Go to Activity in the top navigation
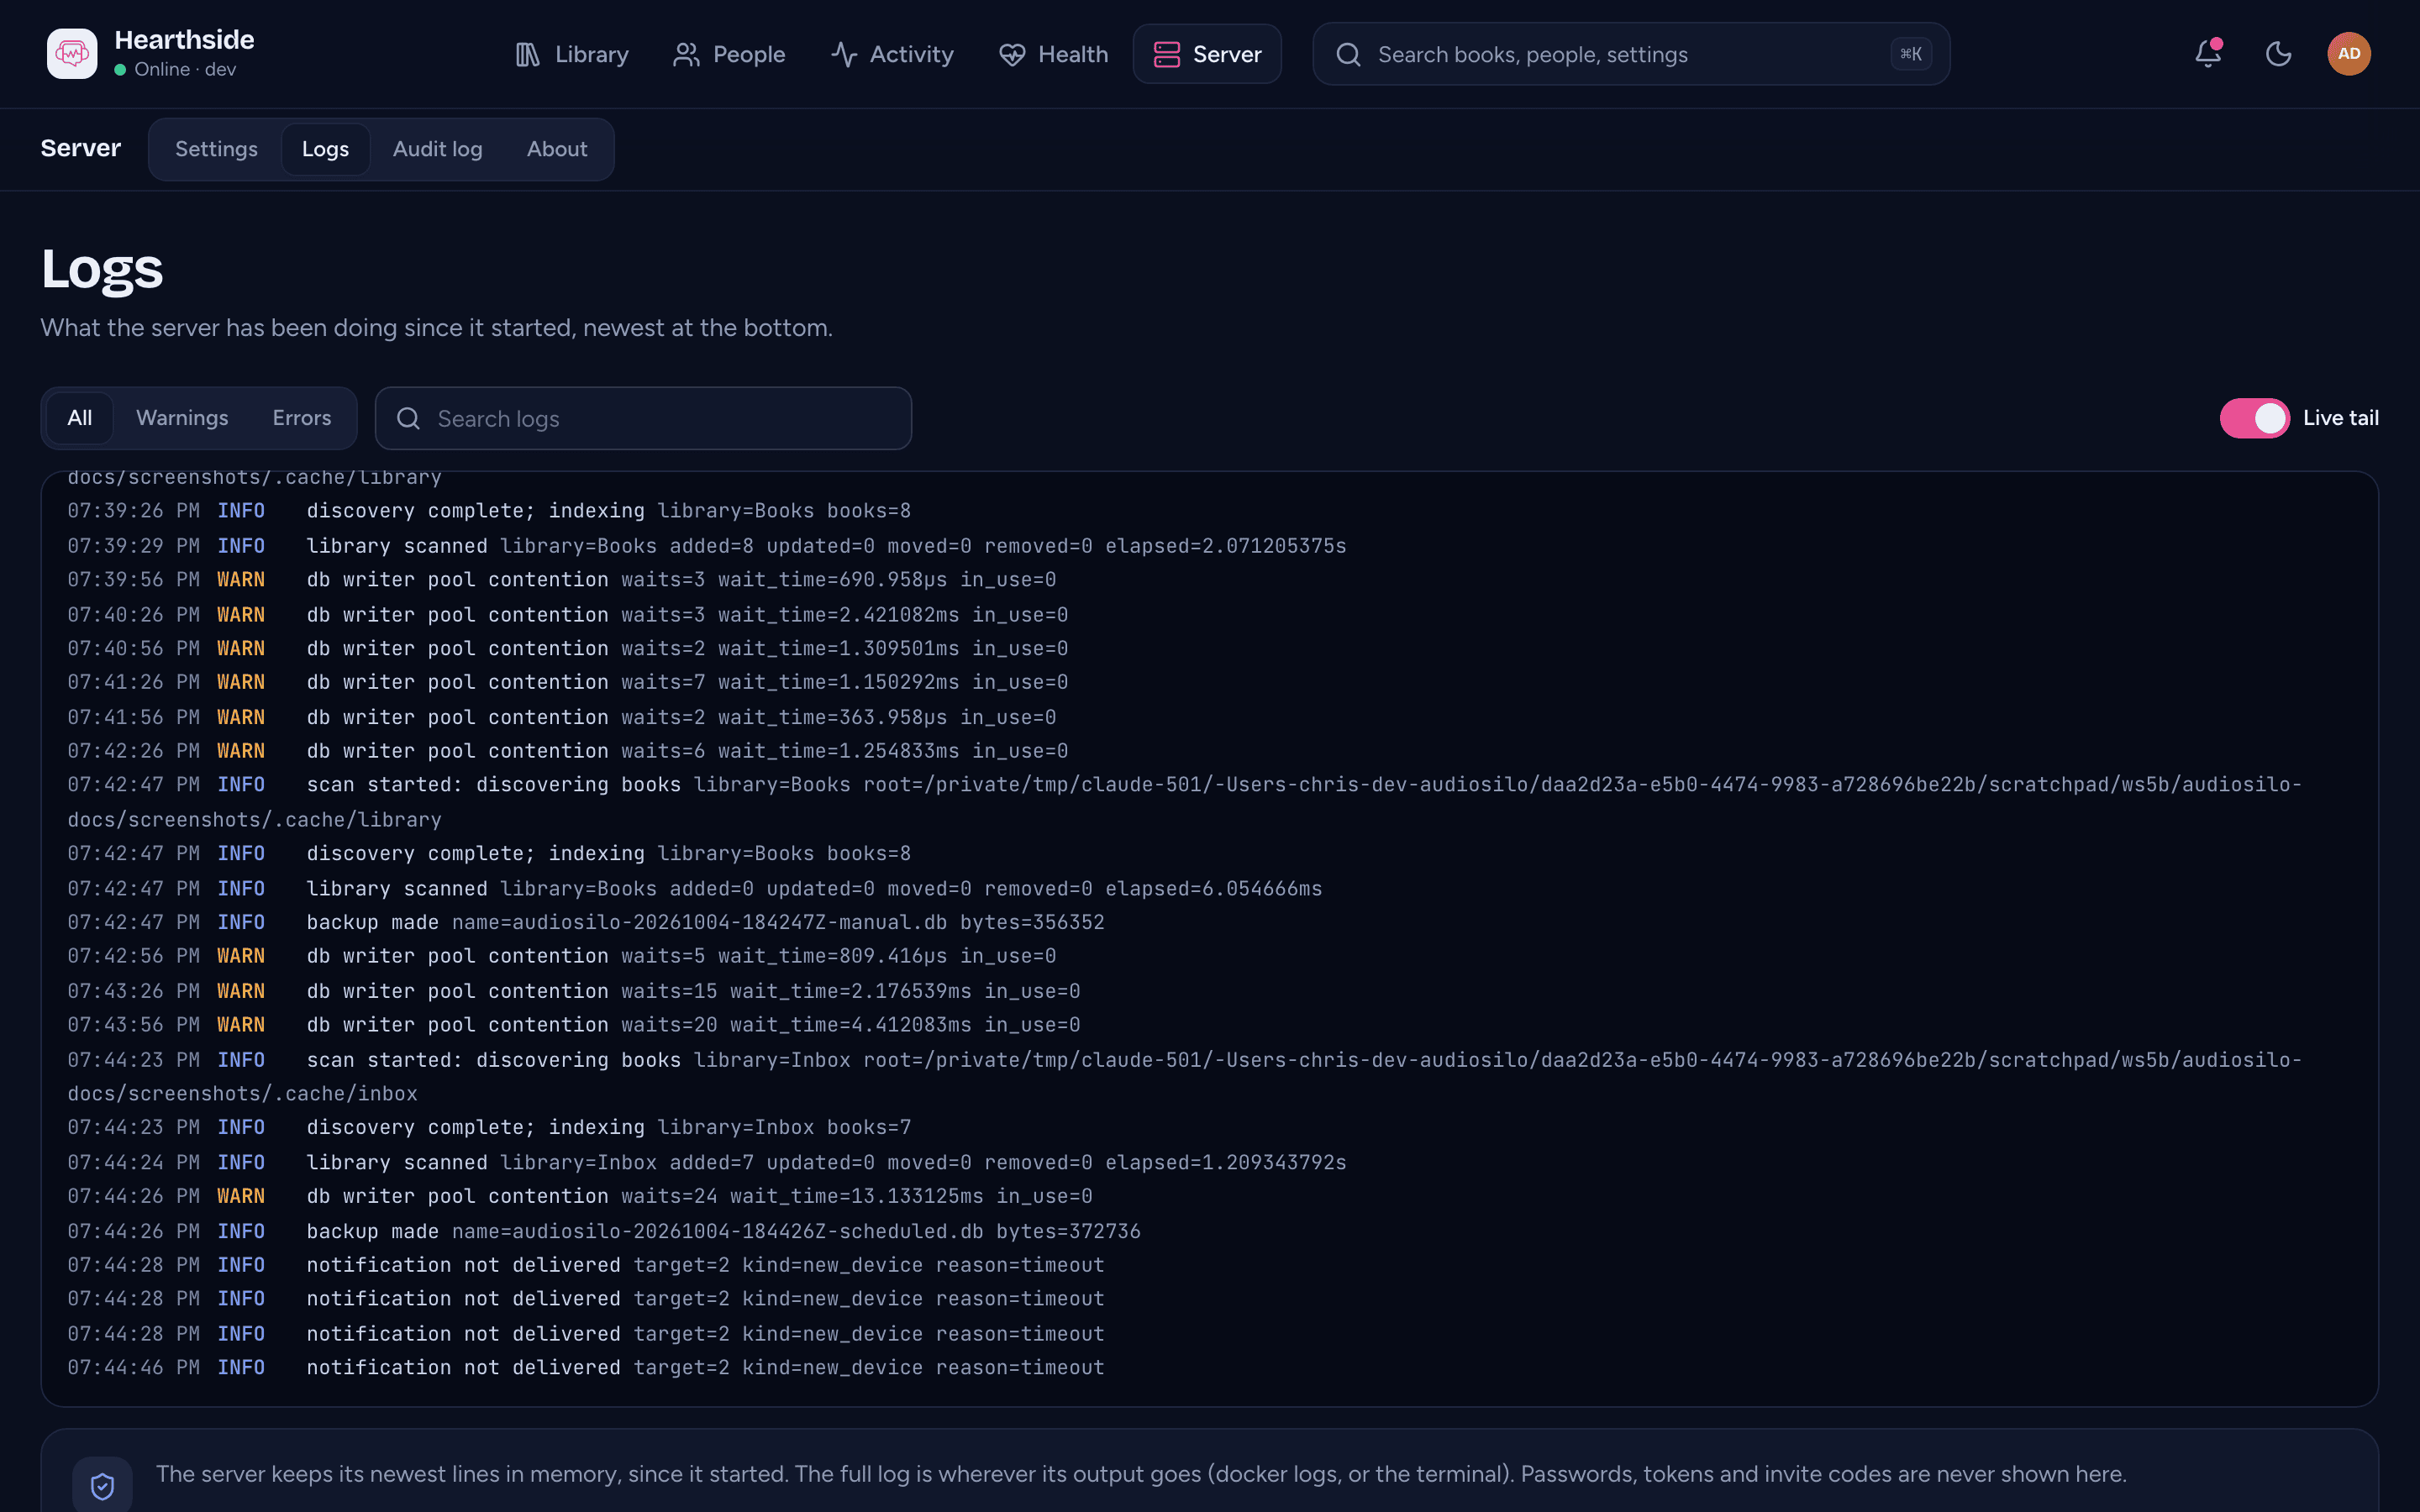Image resolution: width=2420 pixels, height=1512 pixels. pyautogui.click(x=891, y=54)
